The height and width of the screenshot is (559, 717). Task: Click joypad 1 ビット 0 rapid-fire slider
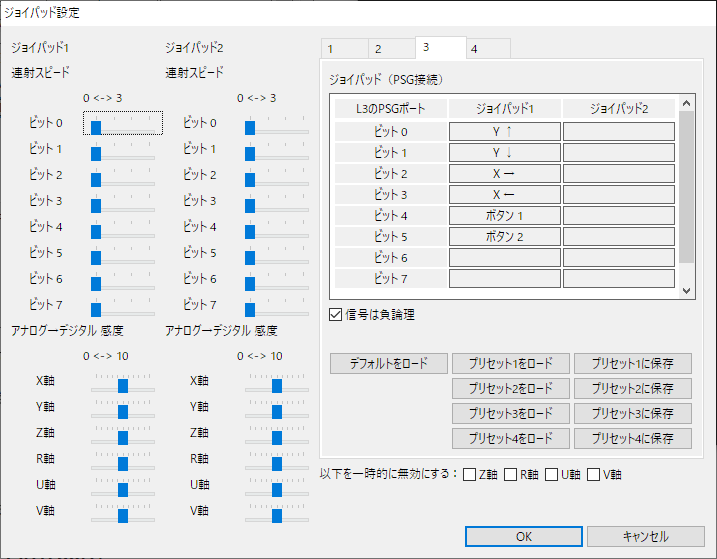[x=124, y=125]
